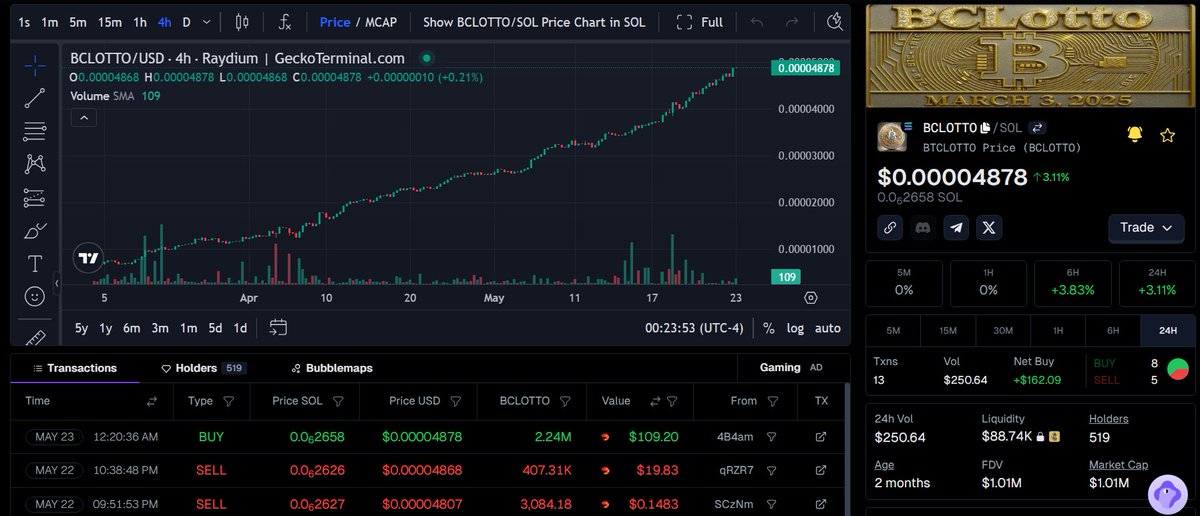1200x516 pixels.
Task: Open the Fibonacci retracement tool
Action: click(x=34, y=131)
